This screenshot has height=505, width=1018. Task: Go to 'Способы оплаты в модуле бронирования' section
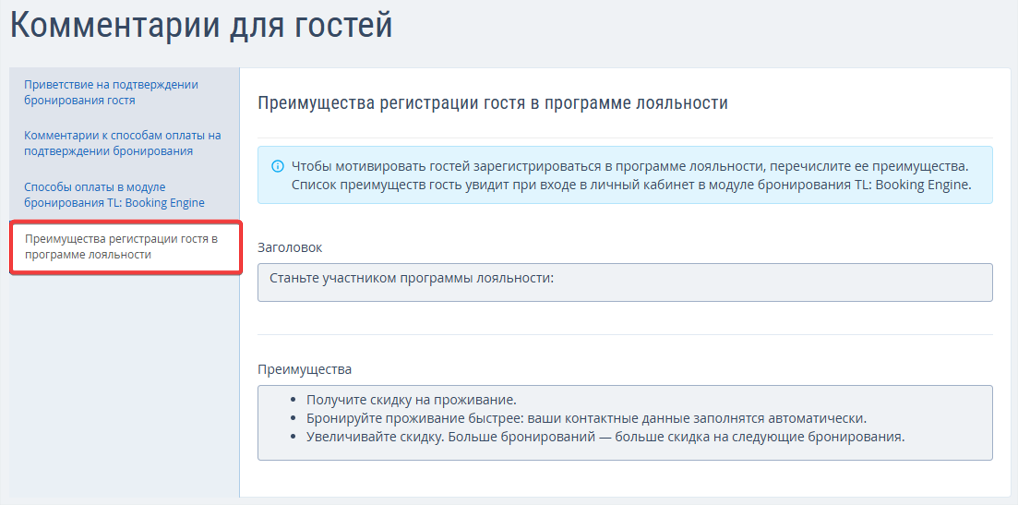tap(114, 195)
